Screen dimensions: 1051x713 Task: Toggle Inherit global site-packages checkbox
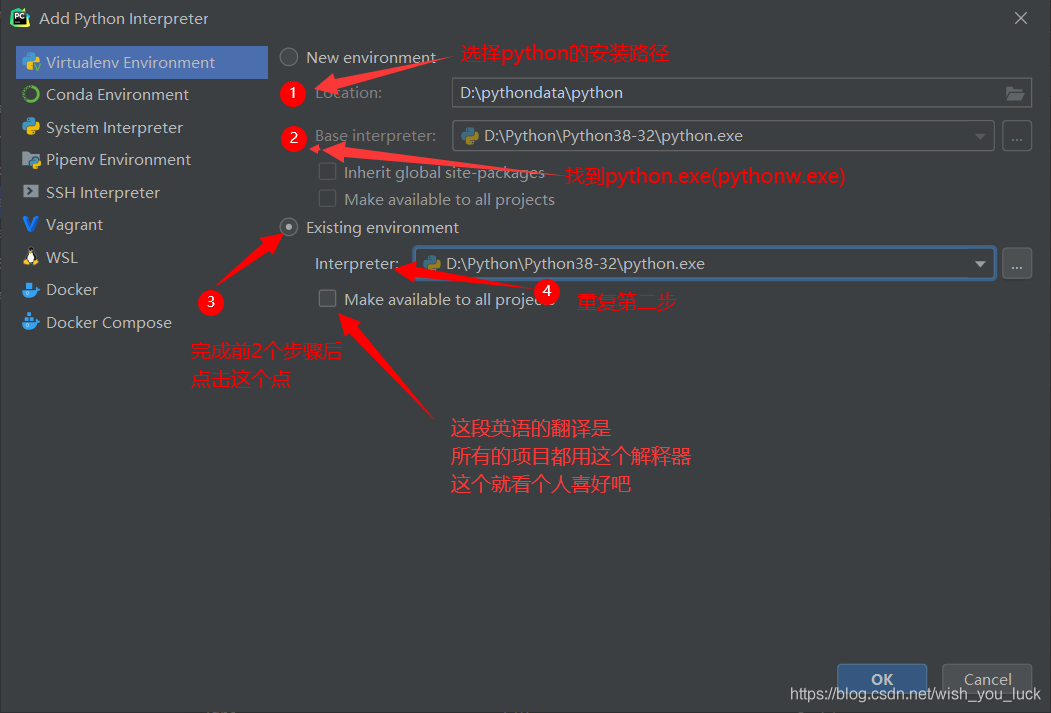327,172
